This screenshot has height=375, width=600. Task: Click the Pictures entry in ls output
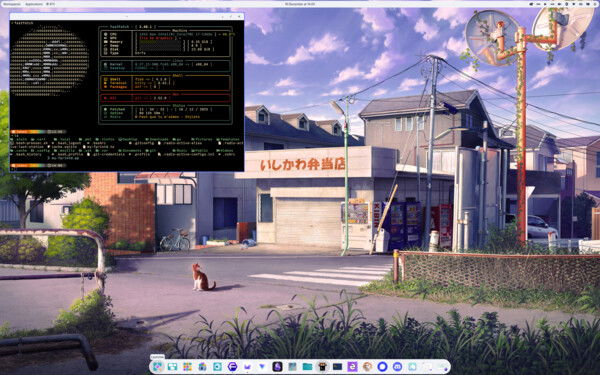point(203,139)
